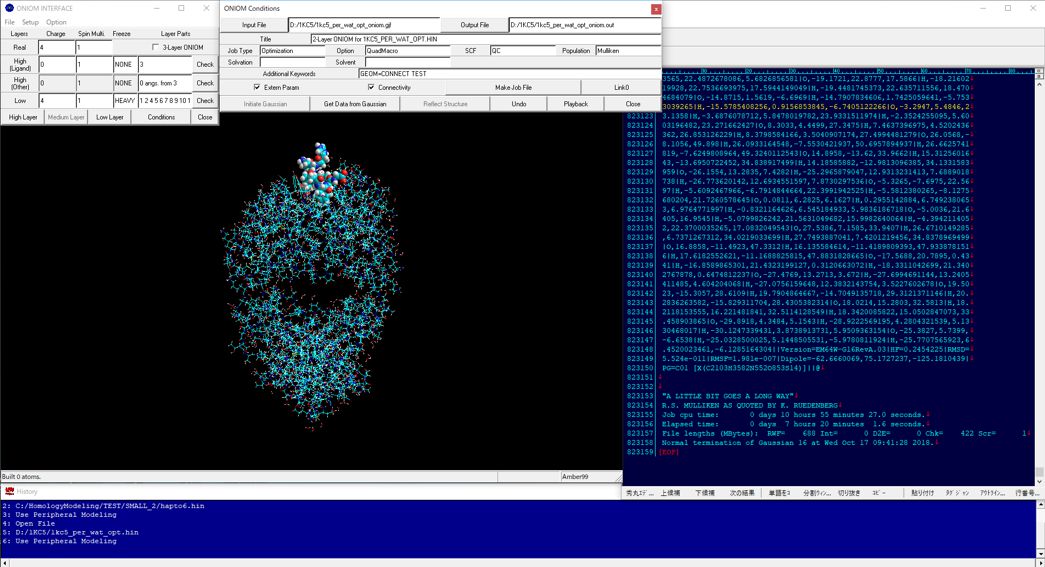Click the Input File button
1045x567 pixels.
point(254,25)
